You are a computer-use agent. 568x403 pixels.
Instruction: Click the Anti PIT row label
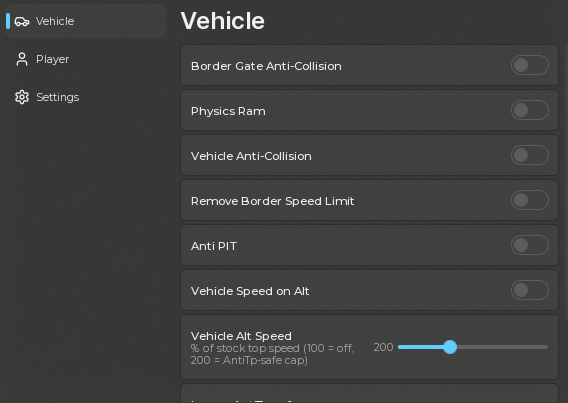point(214,246)
